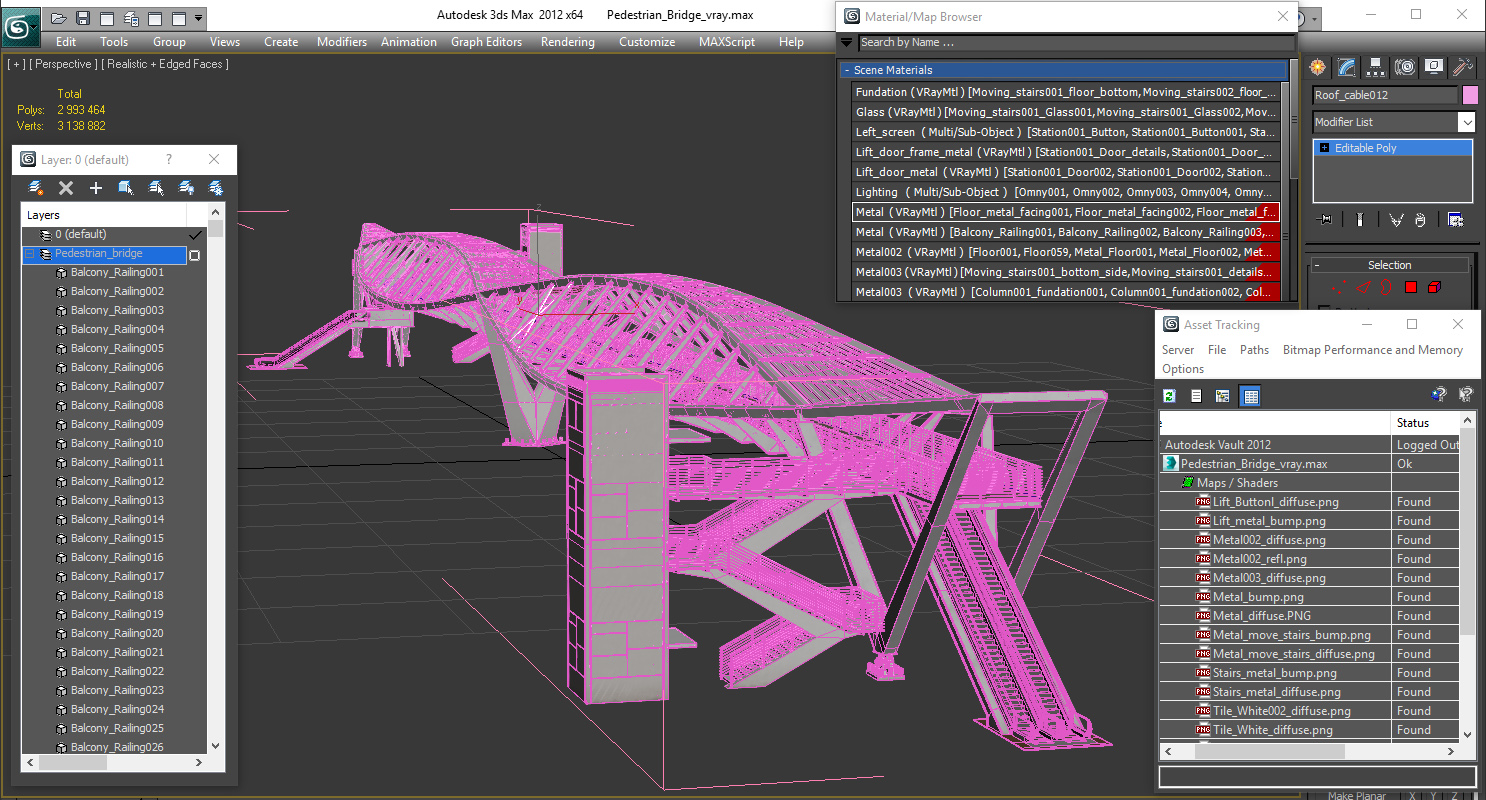Click Create New Layer icon in Layer dialog
1486x800 pixels.
36,188
